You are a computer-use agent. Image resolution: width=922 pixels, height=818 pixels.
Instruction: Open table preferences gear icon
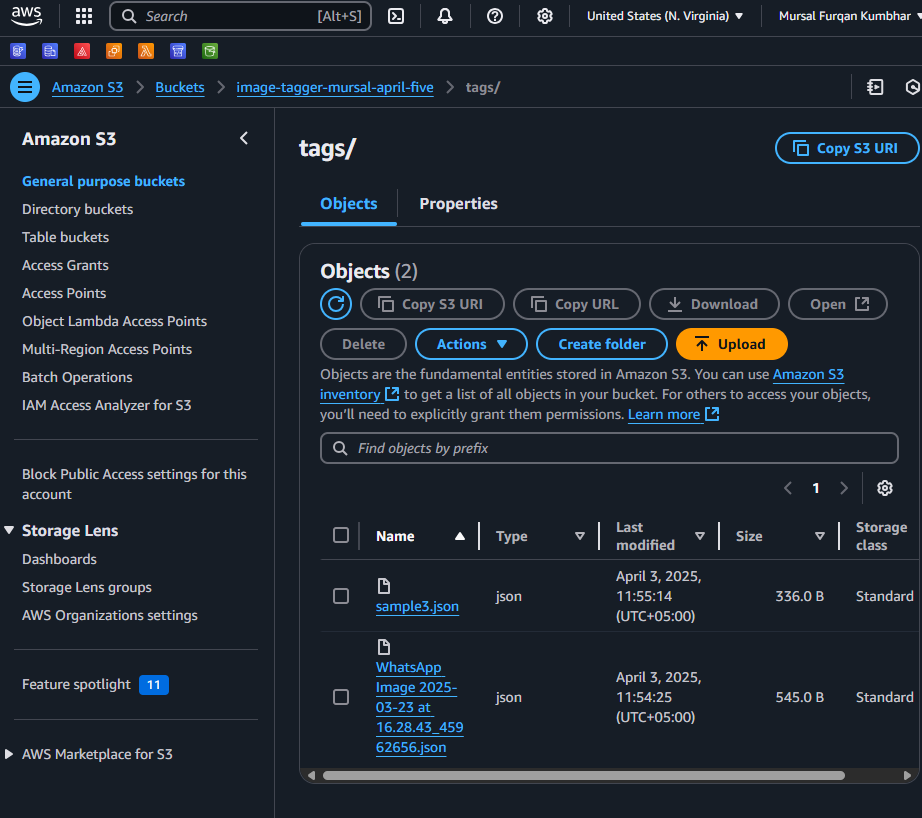(x=885, y=488)
